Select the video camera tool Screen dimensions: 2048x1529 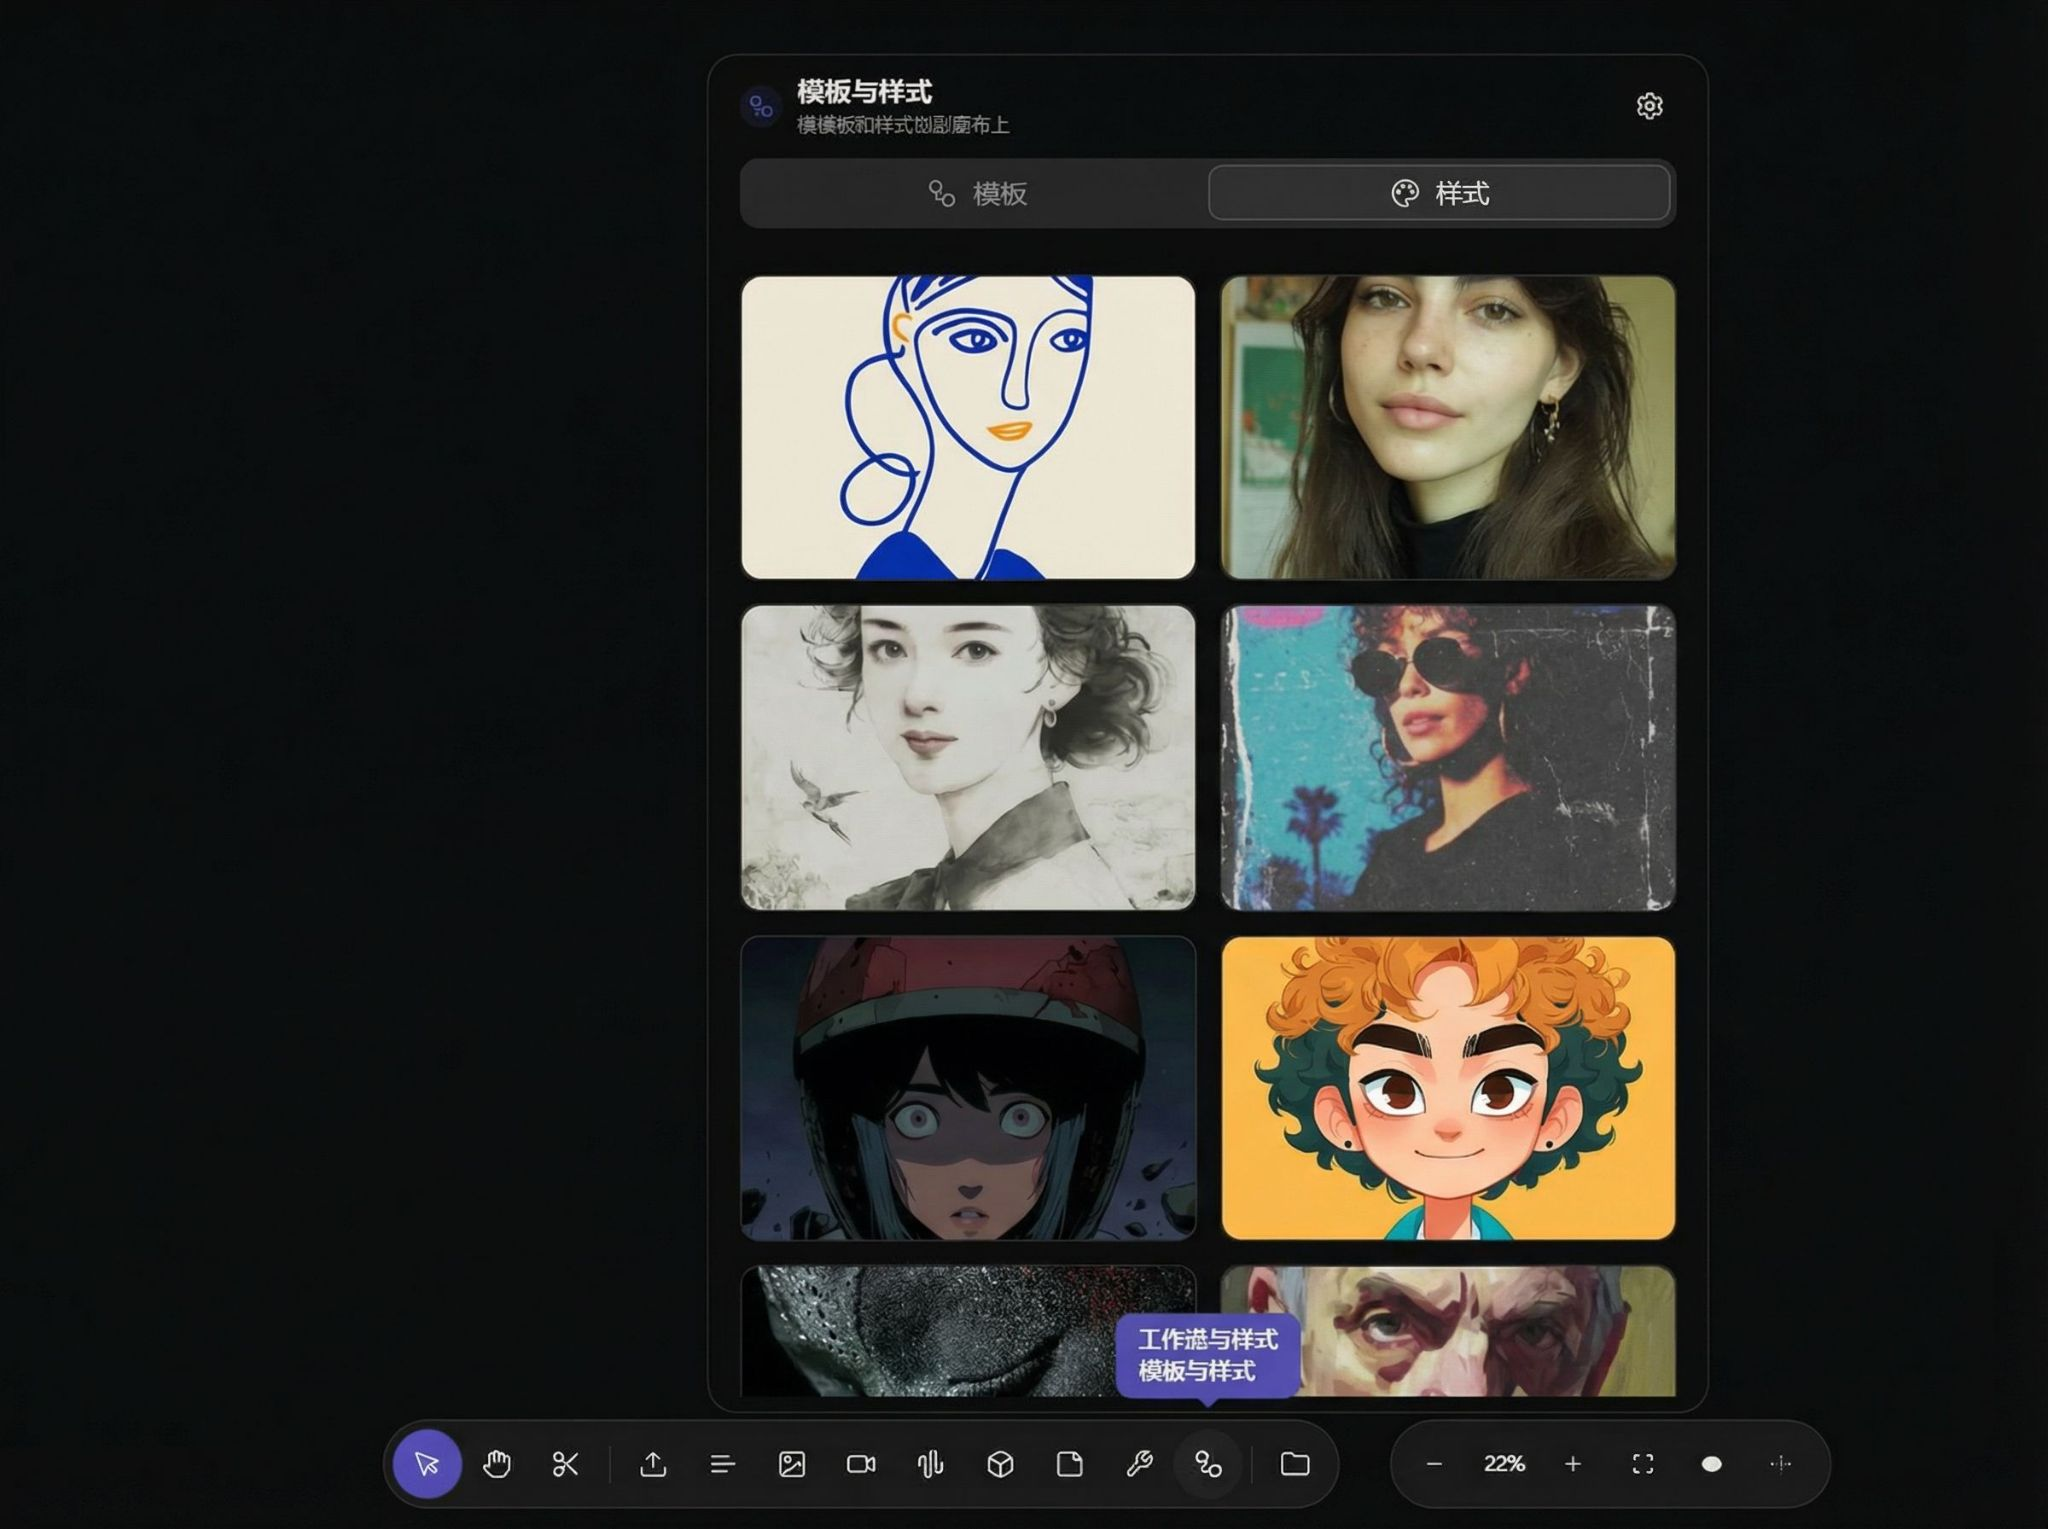[862, 1465]
